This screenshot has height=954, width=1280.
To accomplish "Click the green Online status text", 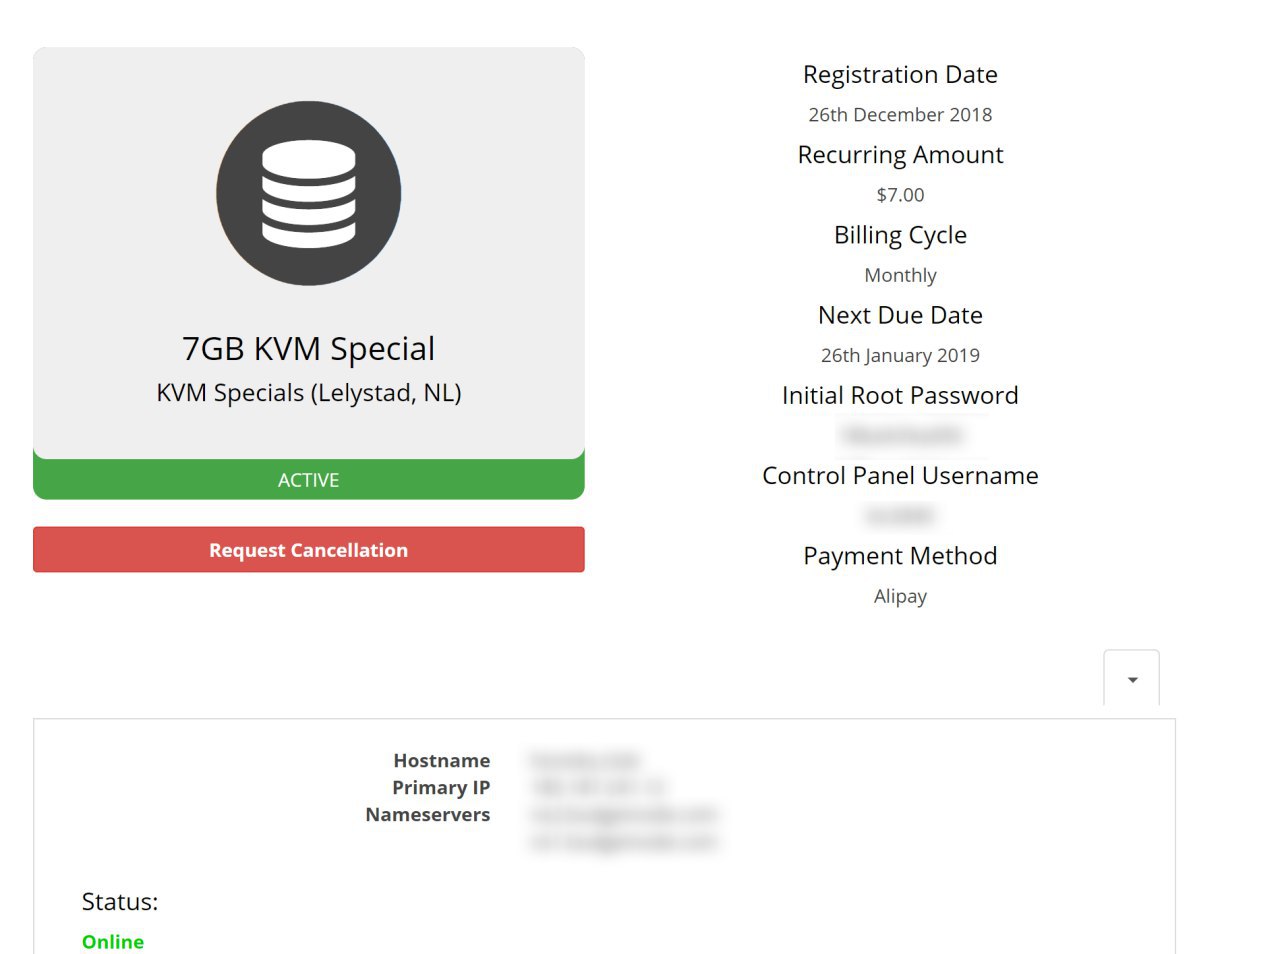I will pyautogui.click(x=113, y=942).
